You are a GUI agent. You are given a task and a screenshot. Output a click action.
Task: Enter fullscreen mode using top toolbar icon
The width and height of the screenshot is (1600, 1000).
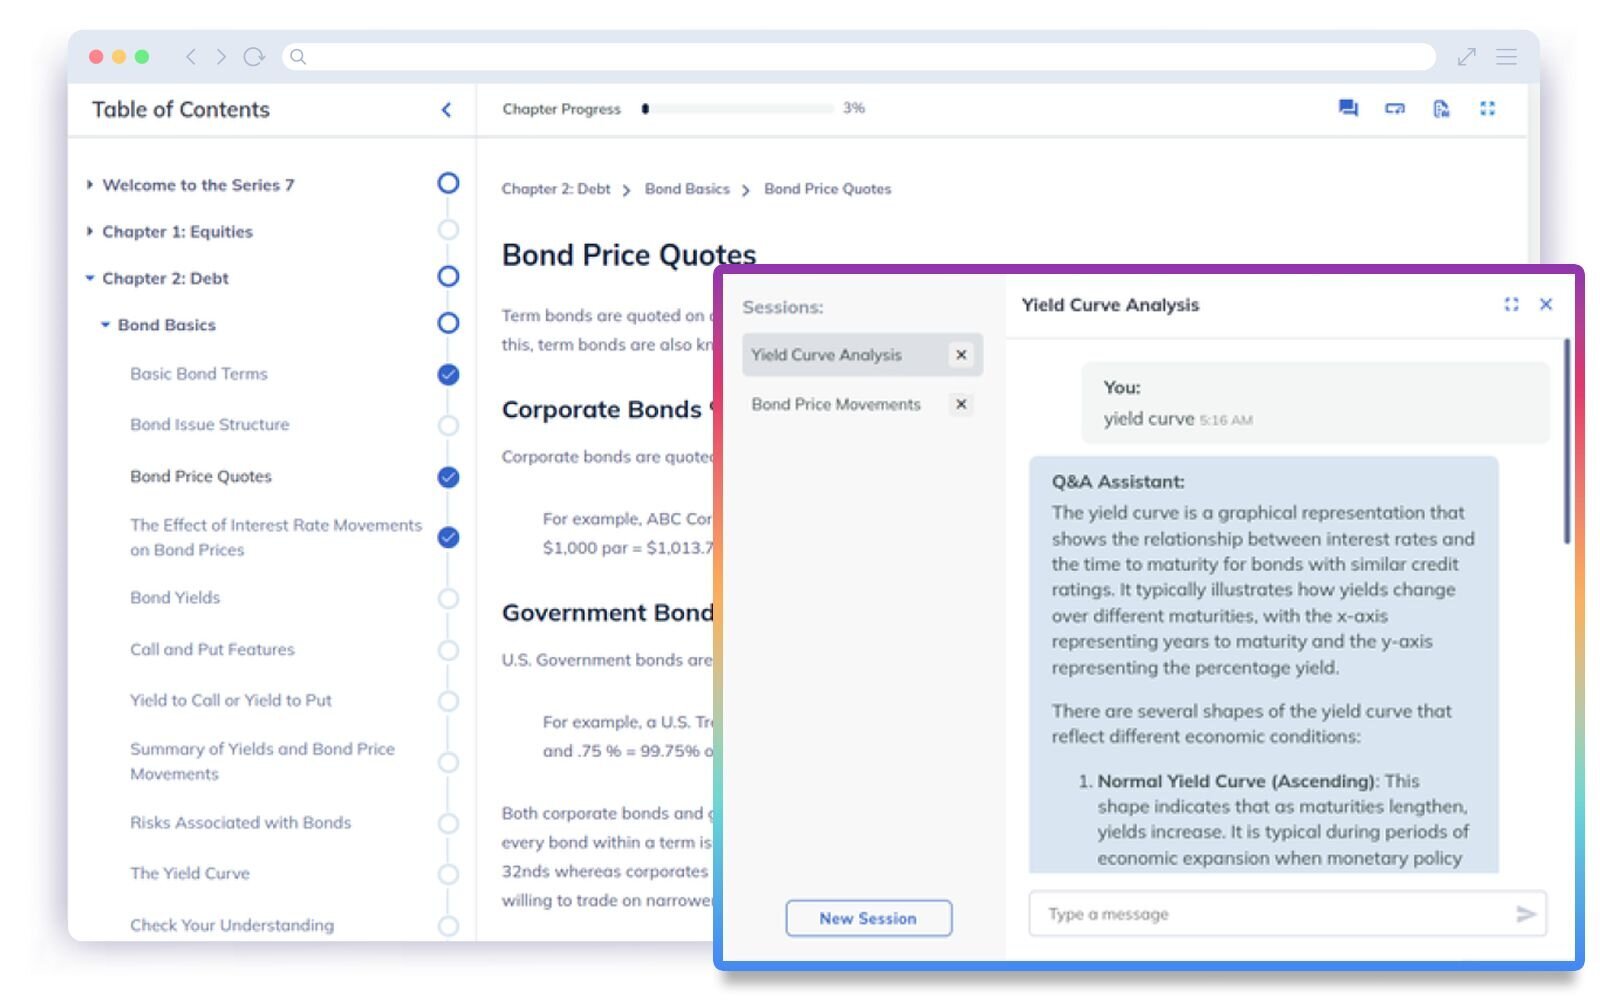pyautogui.click(x=1487, y=108)
